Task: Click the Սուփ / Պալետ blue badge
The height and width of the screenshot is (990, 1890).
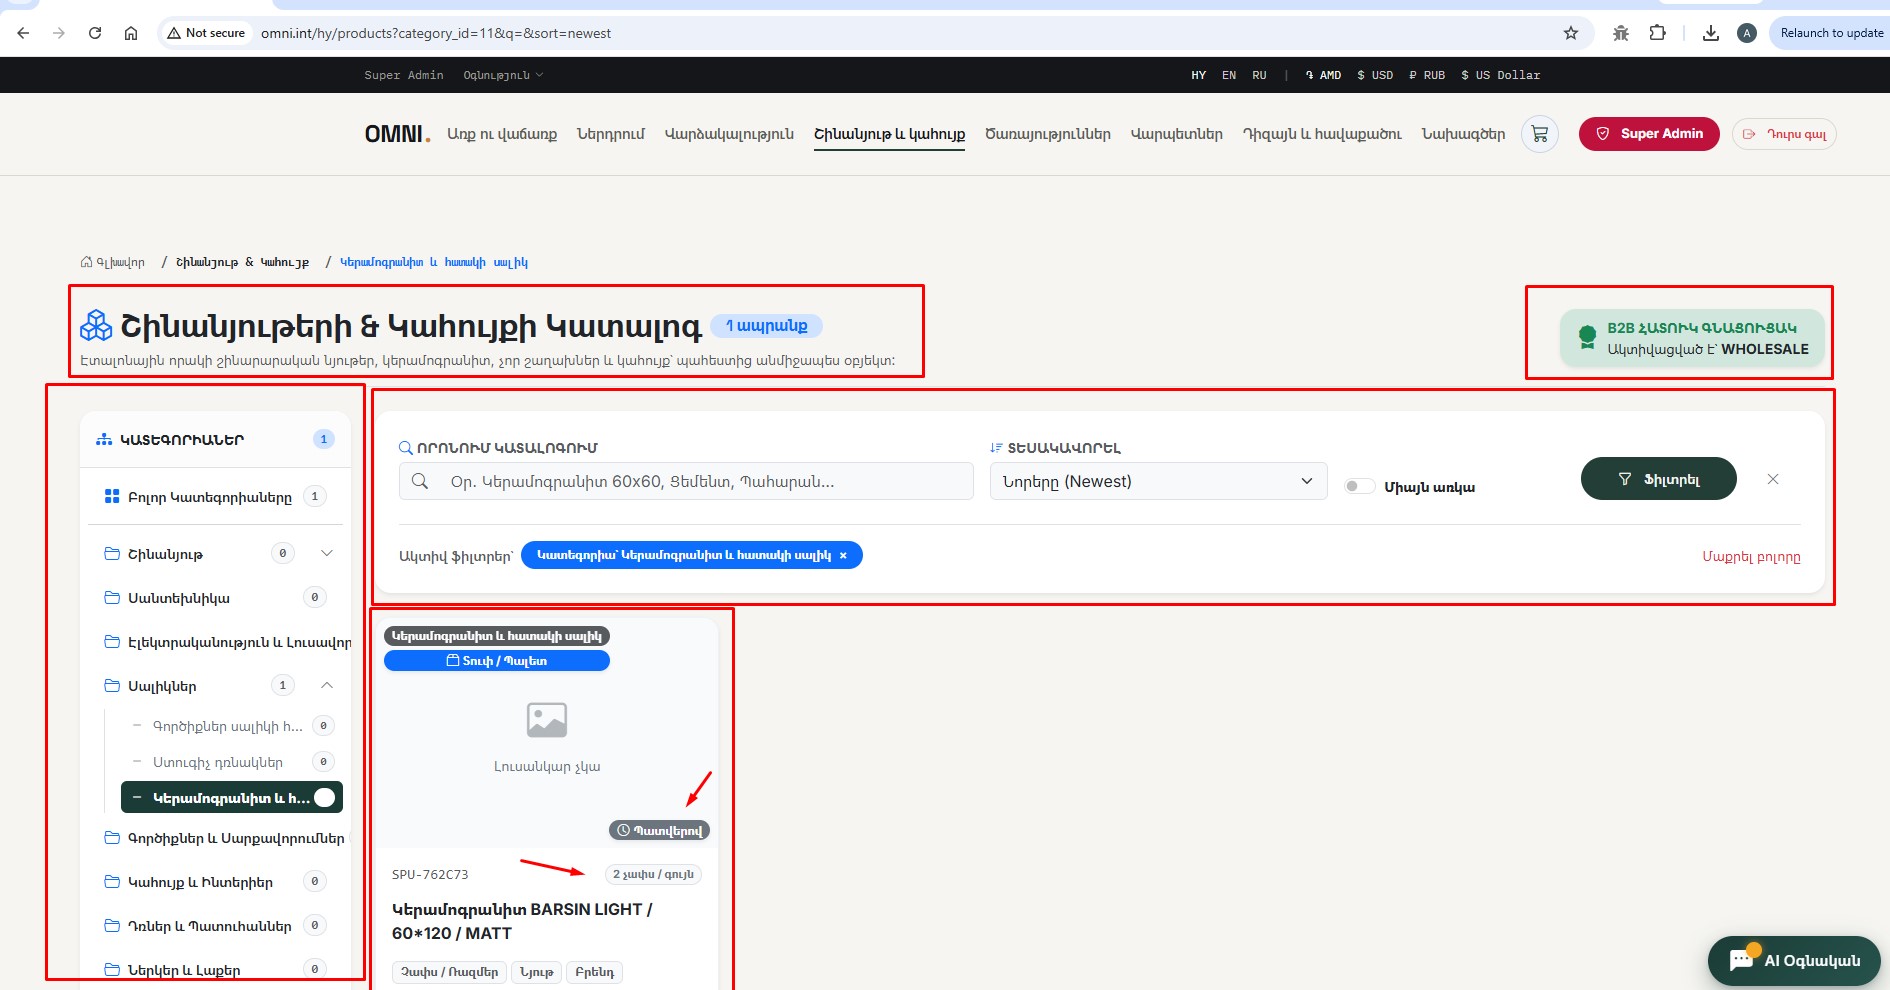Action: [497, 661]
